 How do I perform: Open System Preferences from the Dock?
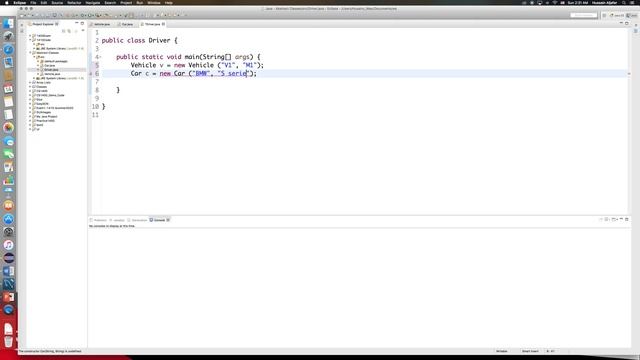pyautogui.click(x=9, y=232)
